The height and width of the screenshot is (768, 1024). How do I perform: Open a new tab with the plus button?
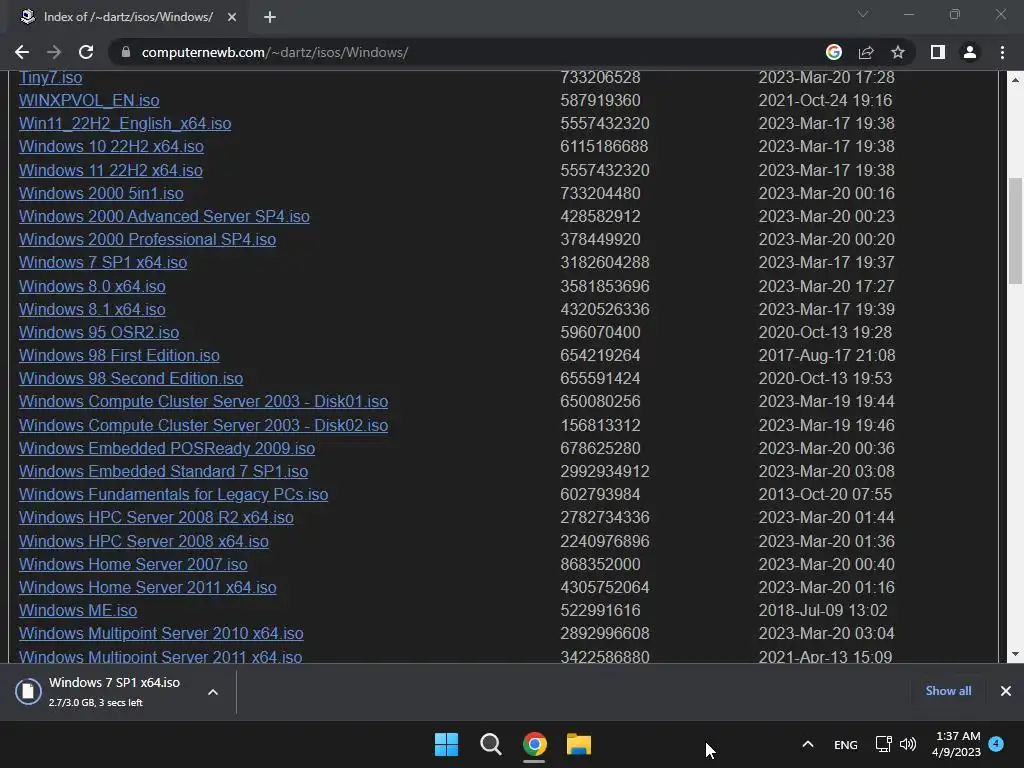pyautogui.click(x=270, y=17)
